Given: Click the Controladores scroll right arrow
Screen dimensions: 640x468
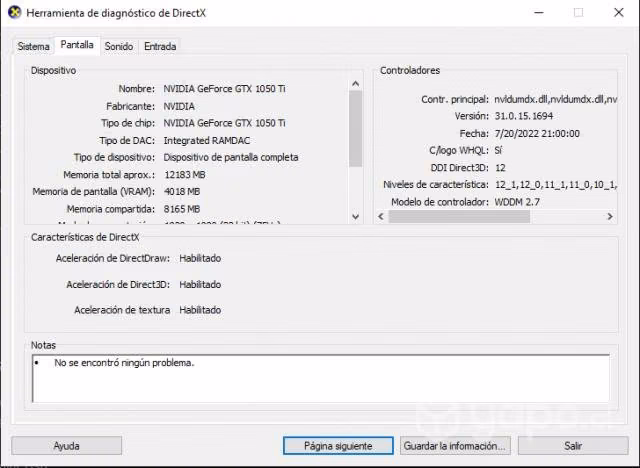Looking at the screenshot, I should coord(610,216).
